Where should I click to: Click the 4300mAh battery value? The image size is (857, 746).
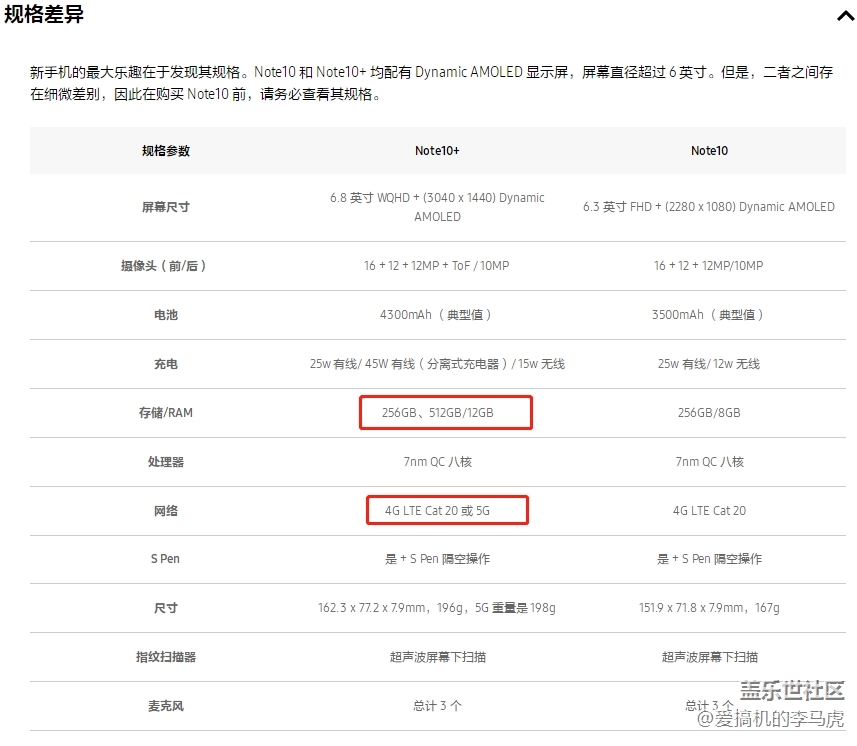[x=437, y=315]
